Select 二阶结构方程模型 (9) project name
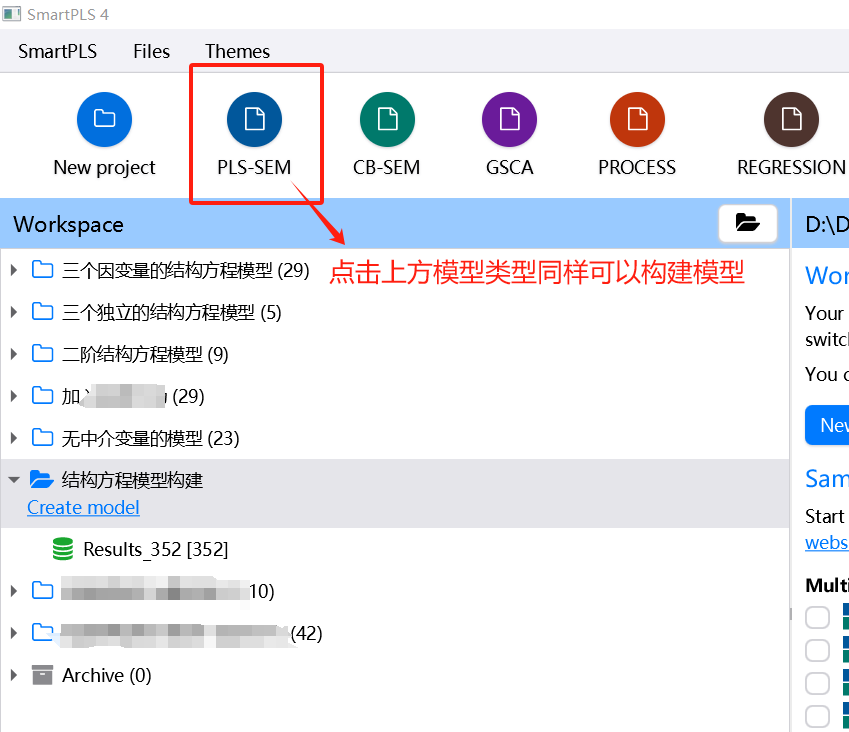This screenshot has height=732, width=849. pos(145,354)
